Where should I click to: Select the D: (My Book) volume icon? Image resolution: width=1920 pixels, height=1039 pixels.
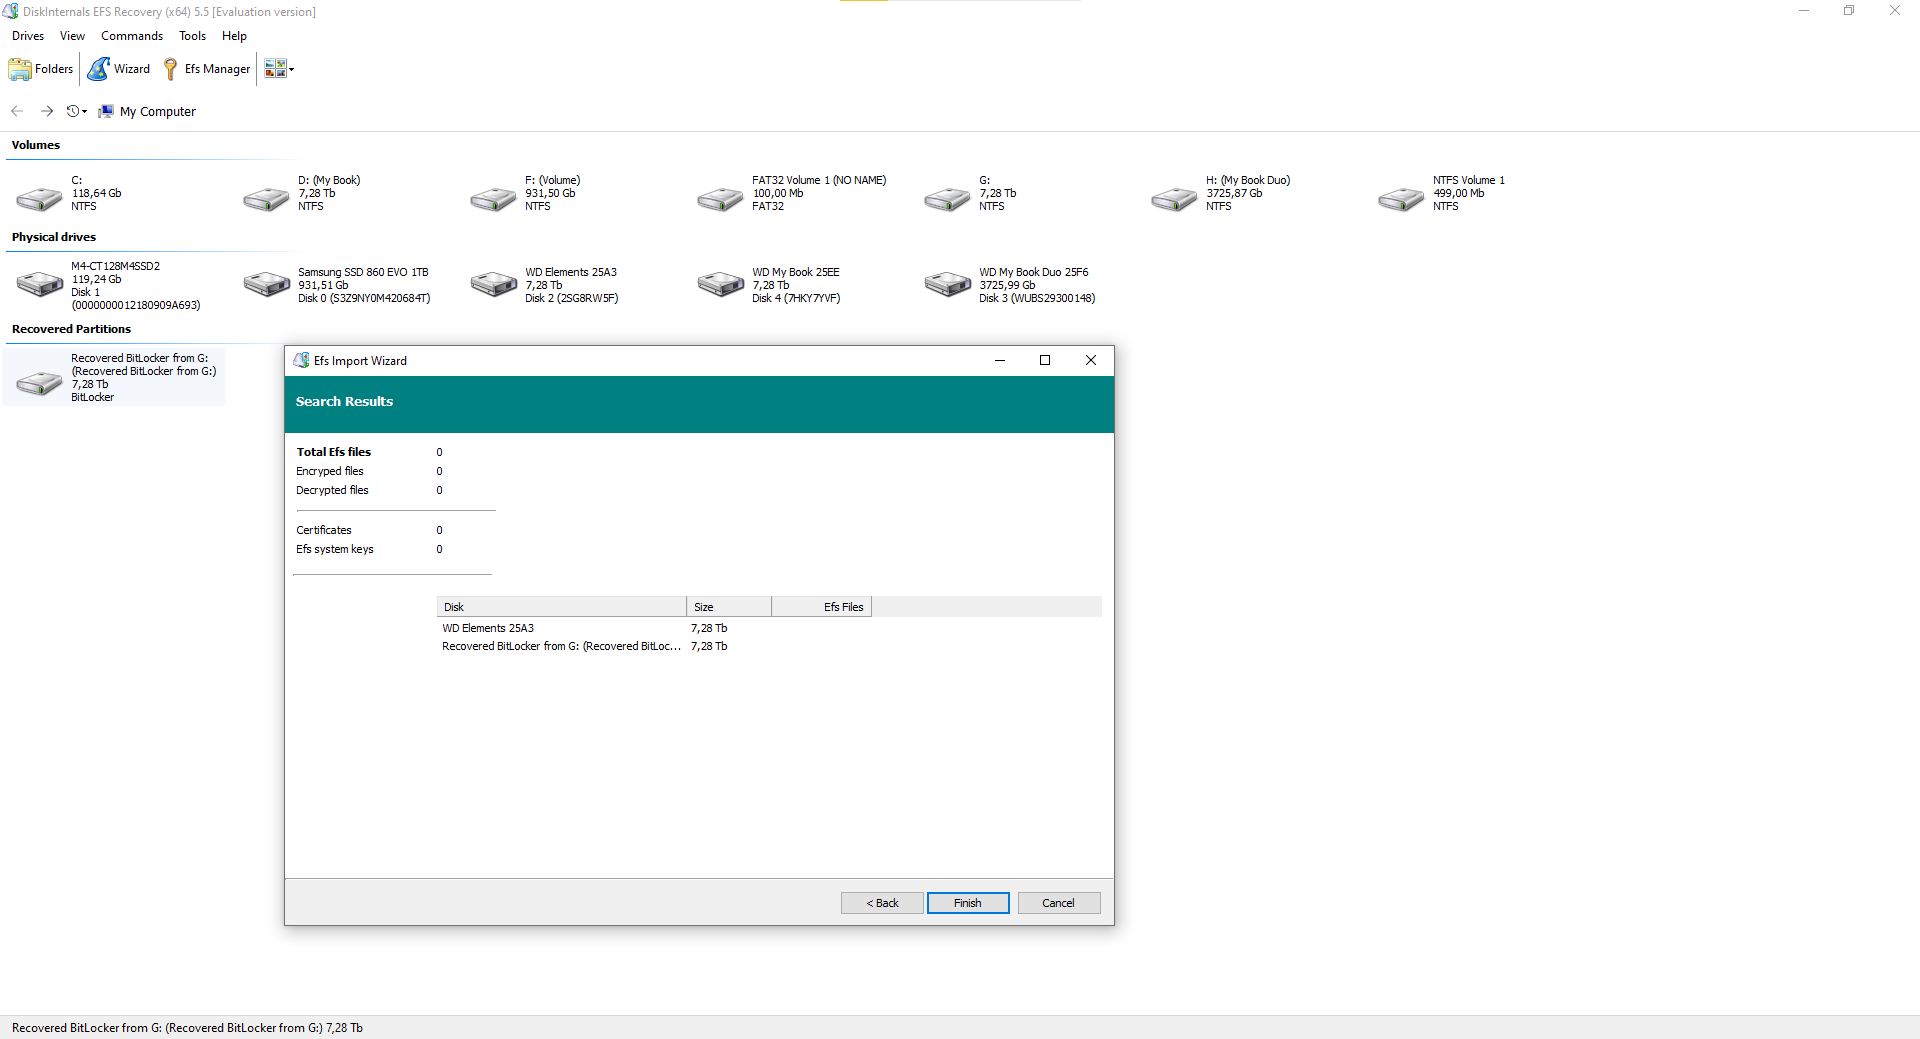coord(267,199)
